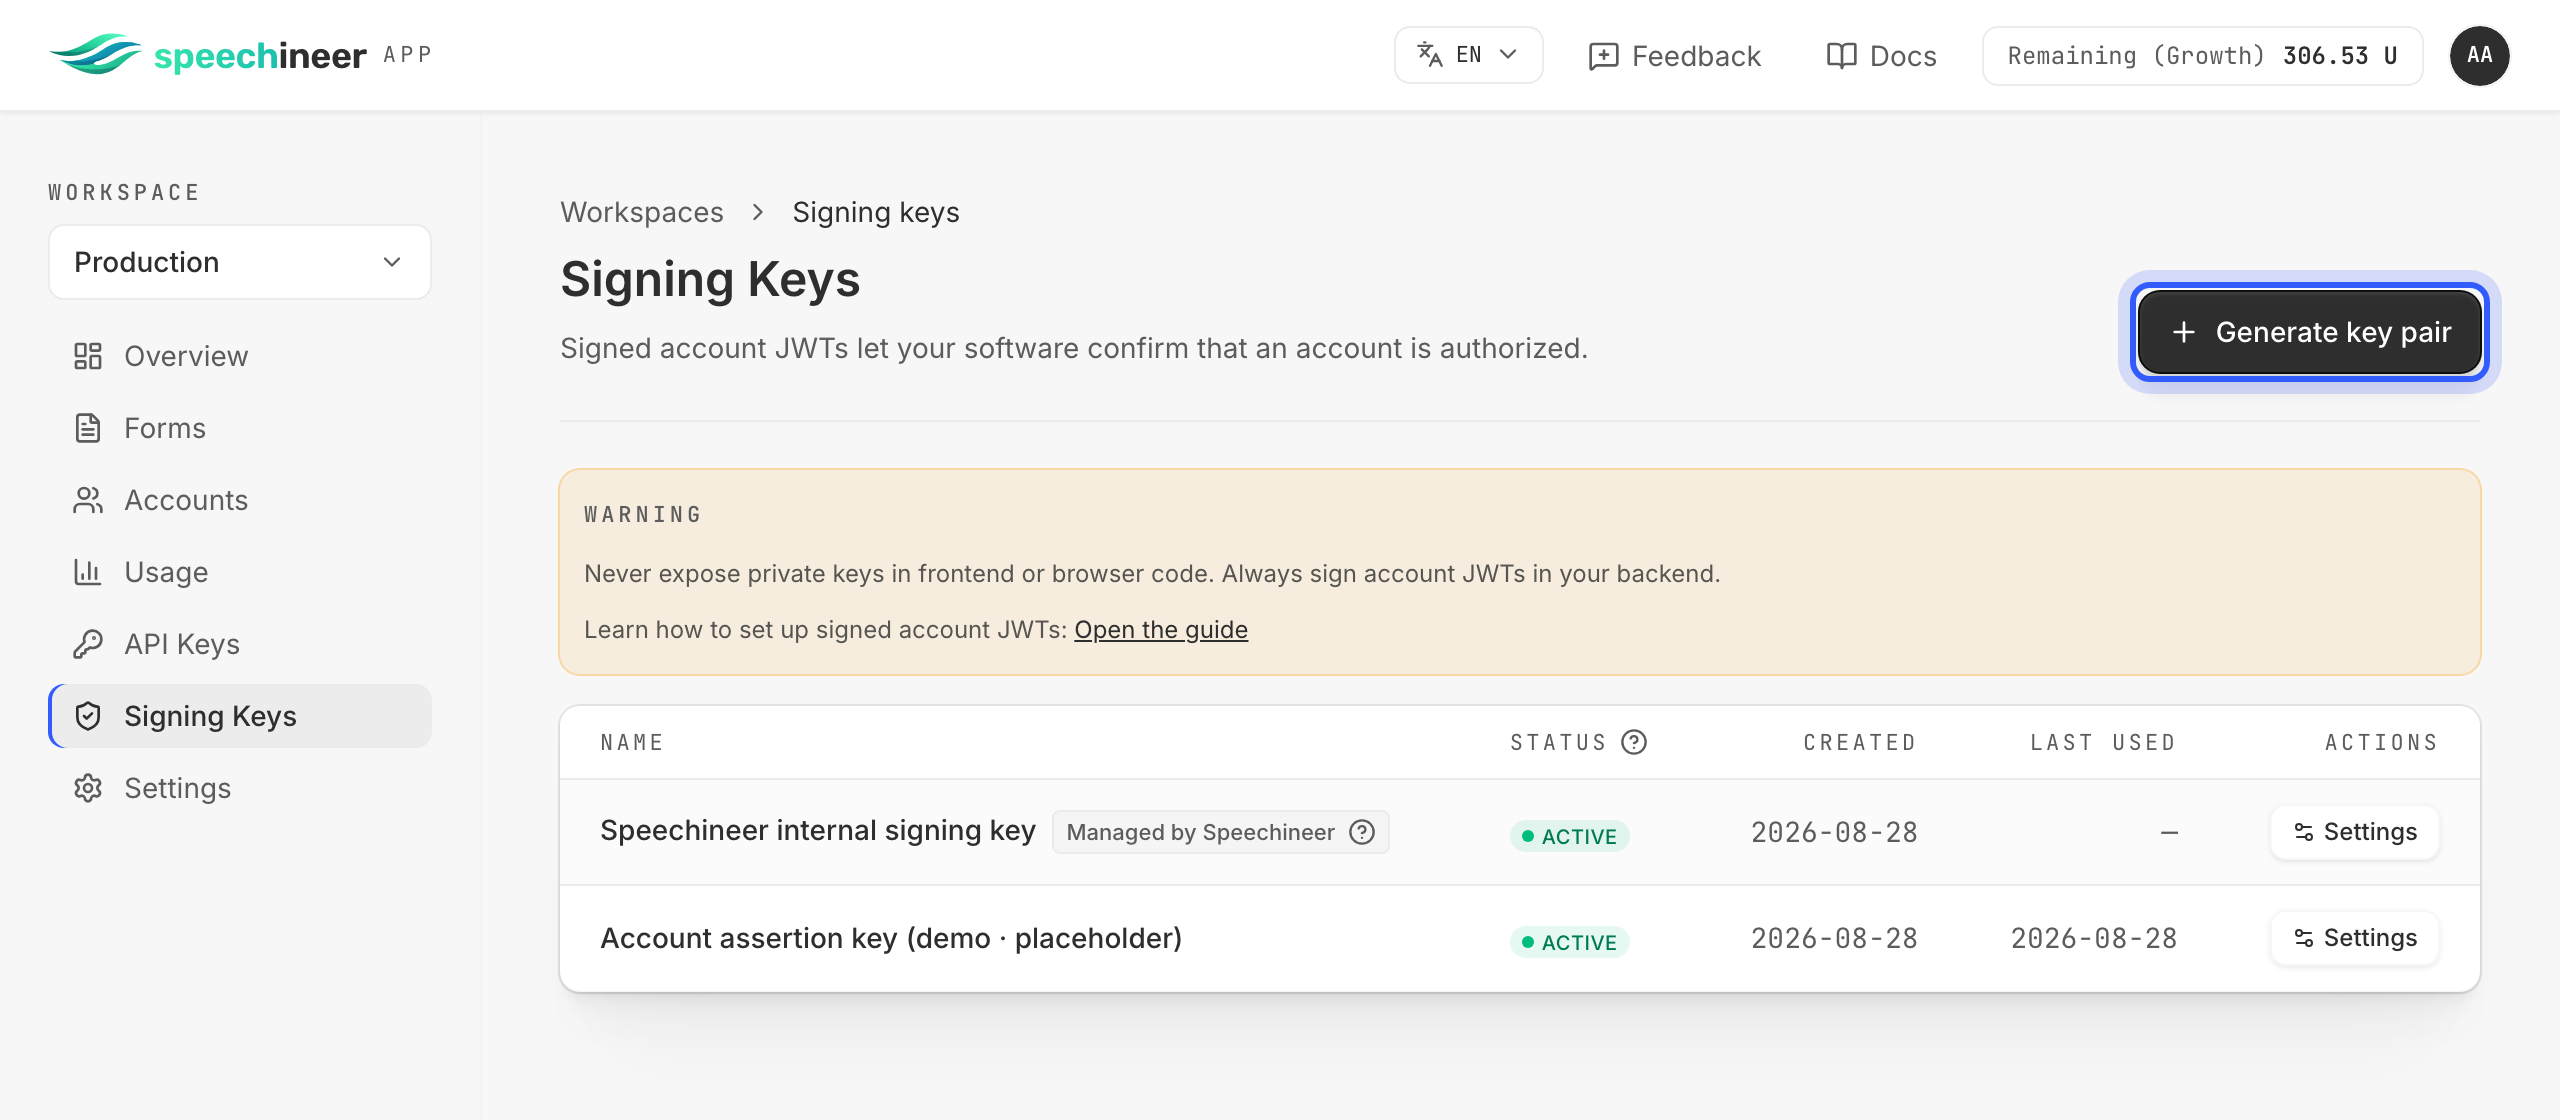Open the Feedback link
Image resolution: width=2560 pixels, height=1120 pixels.
(x=1674, y=56)
